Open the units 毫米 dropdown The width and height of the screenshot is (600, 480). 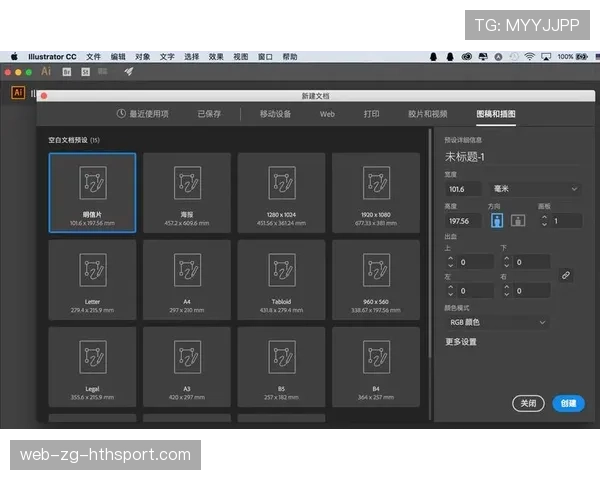tap(535, 189)
